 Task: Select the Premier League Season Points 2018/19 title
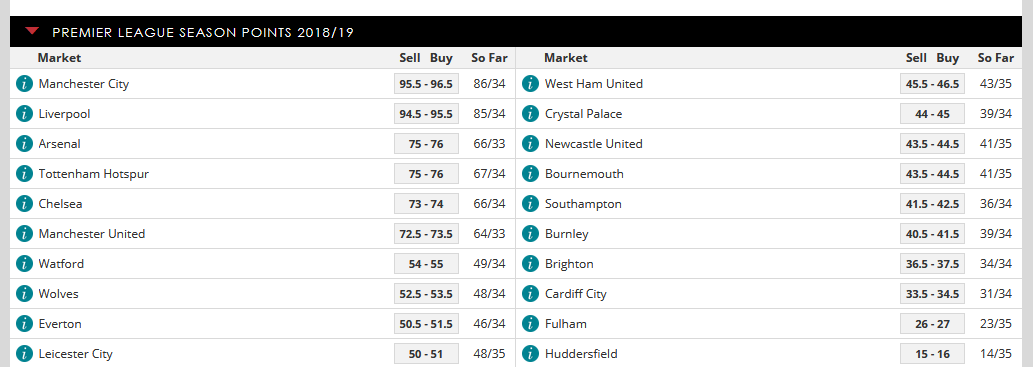point(203,32)
